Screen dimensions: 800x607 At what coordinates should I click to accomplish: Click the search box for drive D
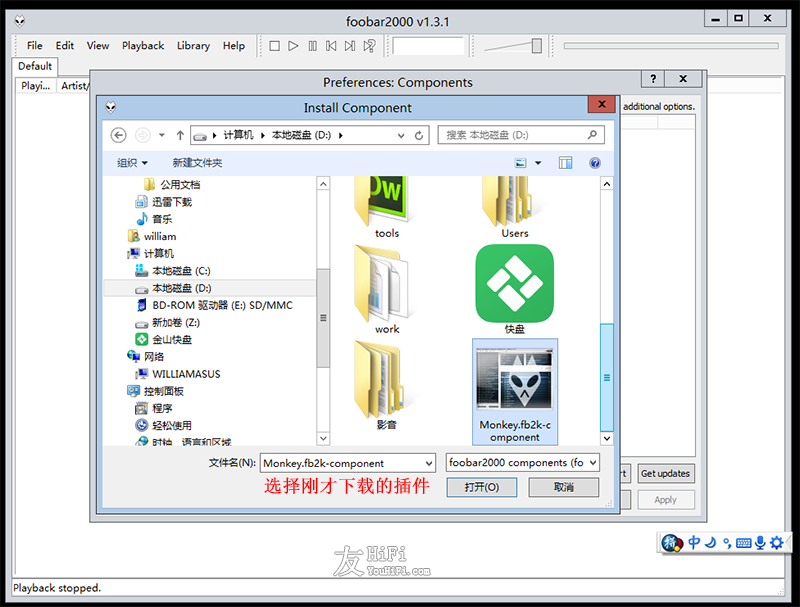(521, 135)
